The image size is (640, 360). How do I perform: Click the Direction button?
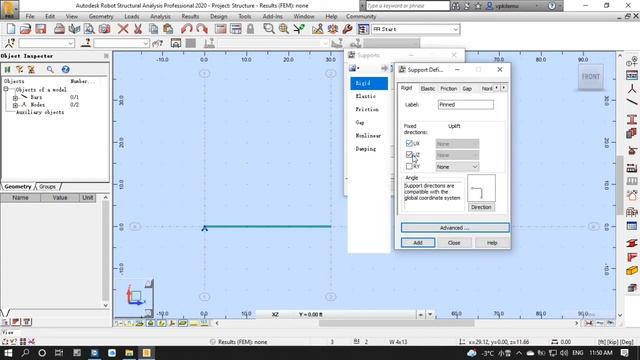coord(481,207)
